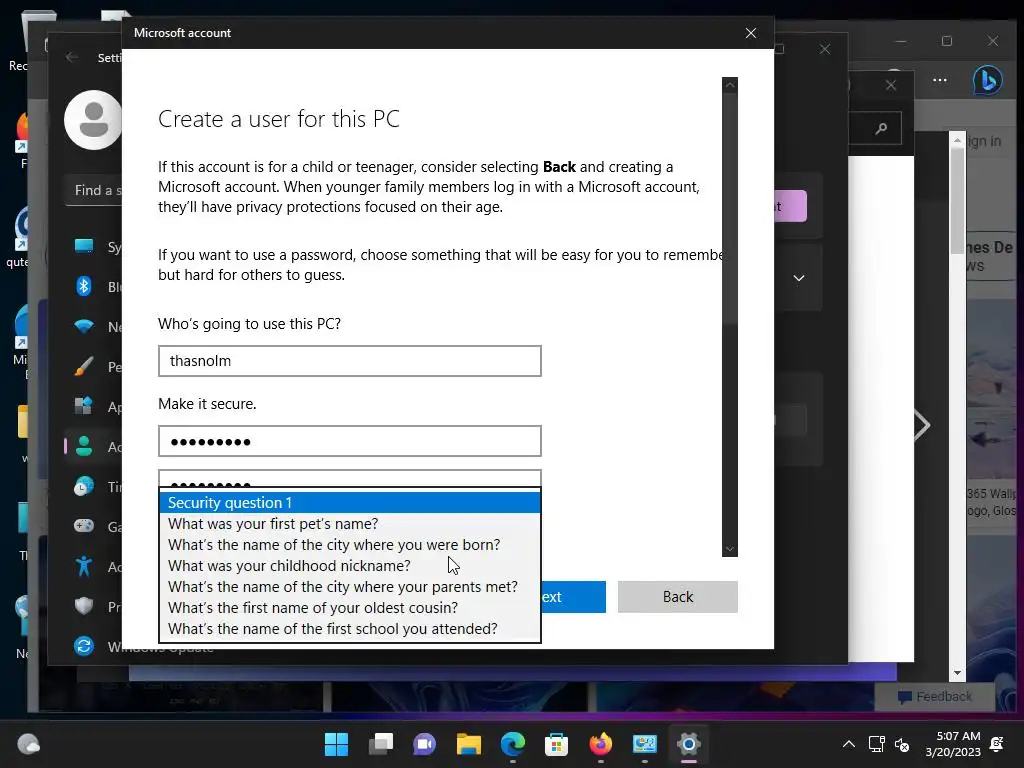Open the Bing icon in Edge

point(987,81)
